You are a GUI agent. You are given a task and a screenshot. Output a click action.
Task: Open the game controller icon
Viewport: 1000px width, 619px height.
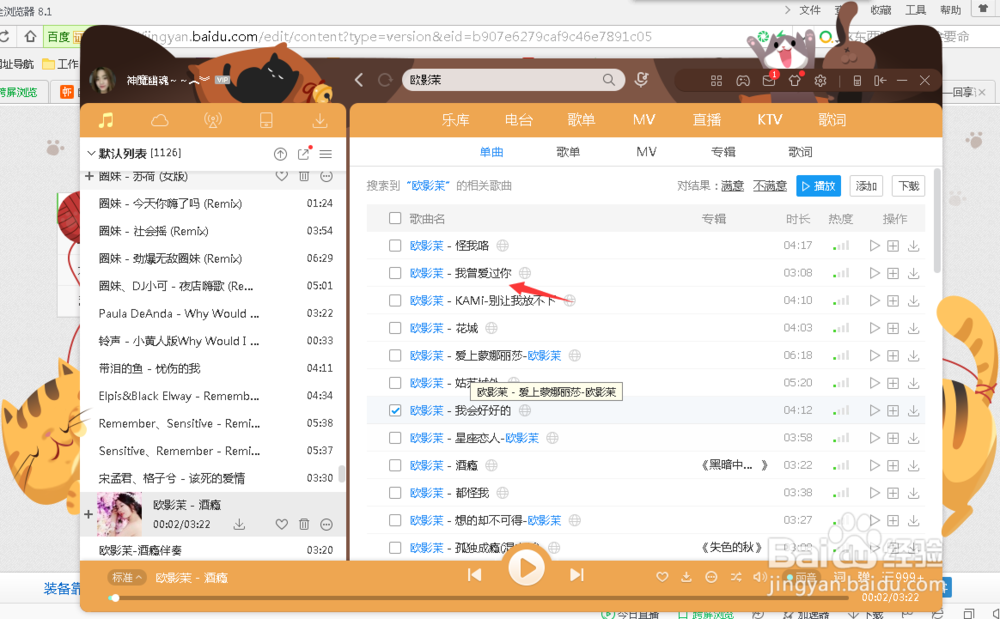pyautogui.click(x=743, y=80)
